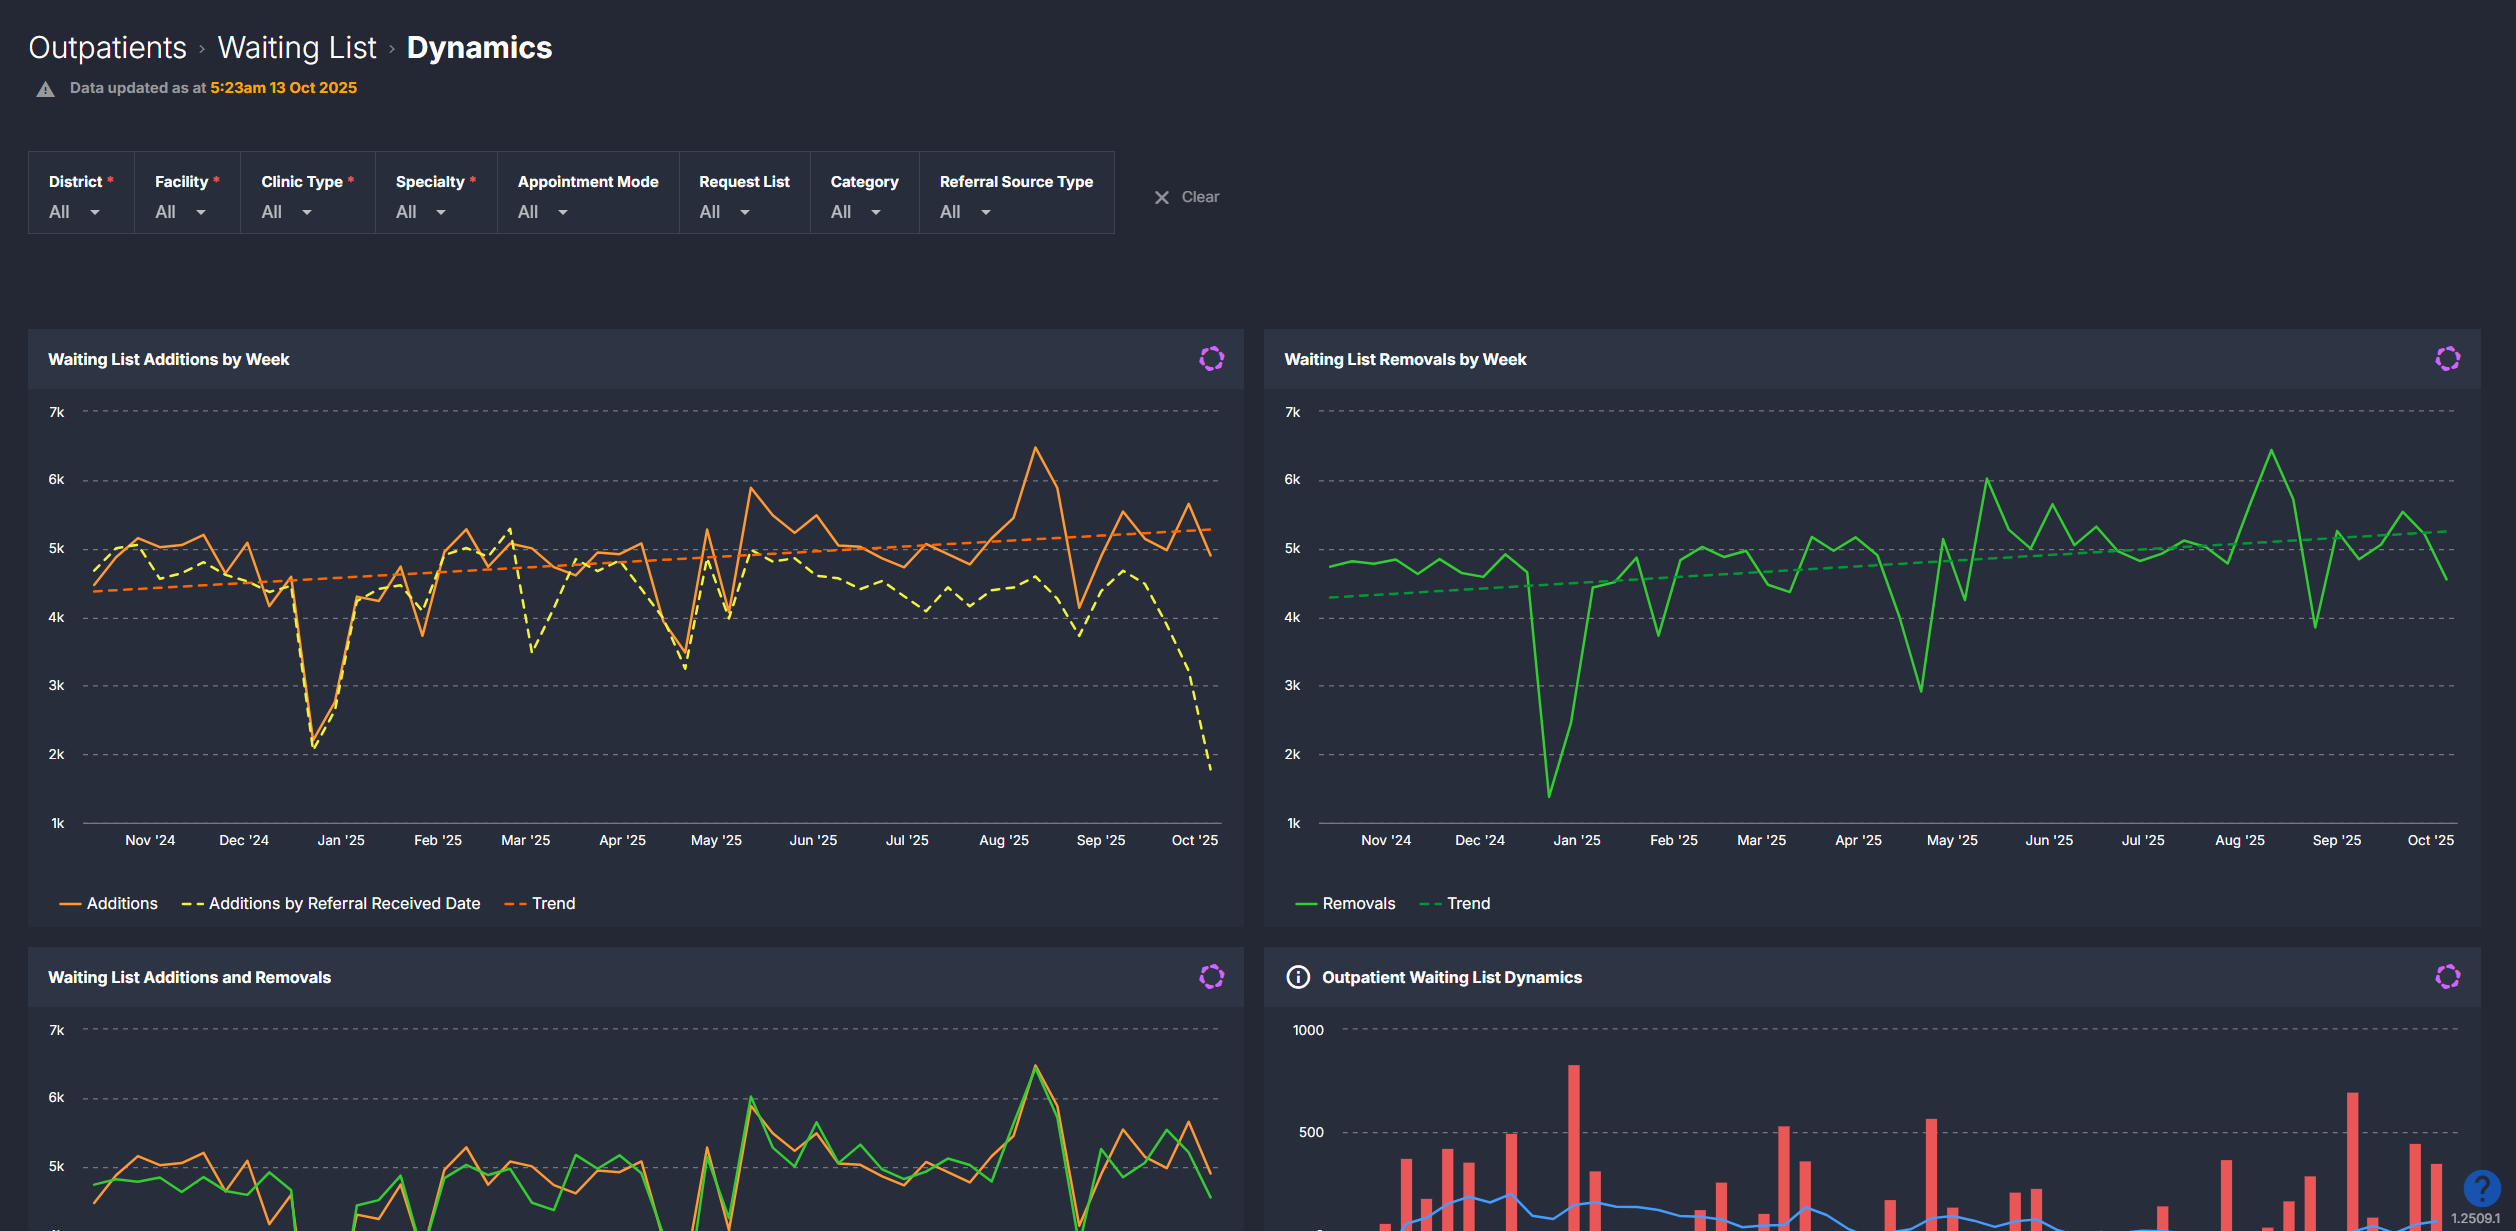This screenshot has width=2516, height=1231.
Task: Open the District filter dropdown
Action: pos(75,212)
